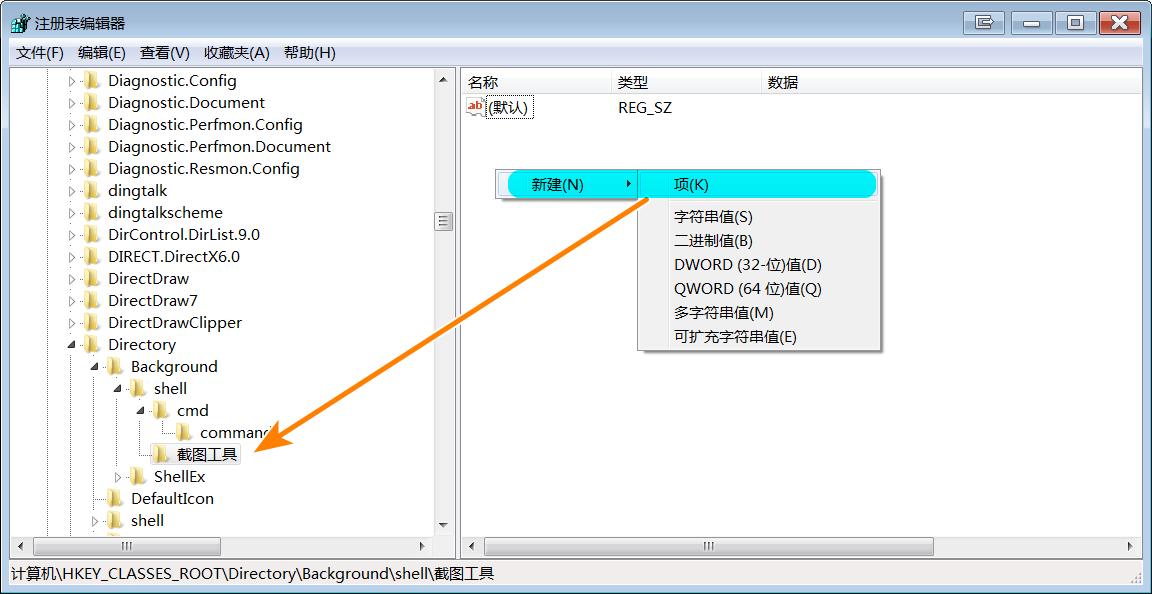The width and height of the screenshot is (1152, 594).
Task: Click the DirControl.DirList.9.0 folder icon
Action: [91, 235]
